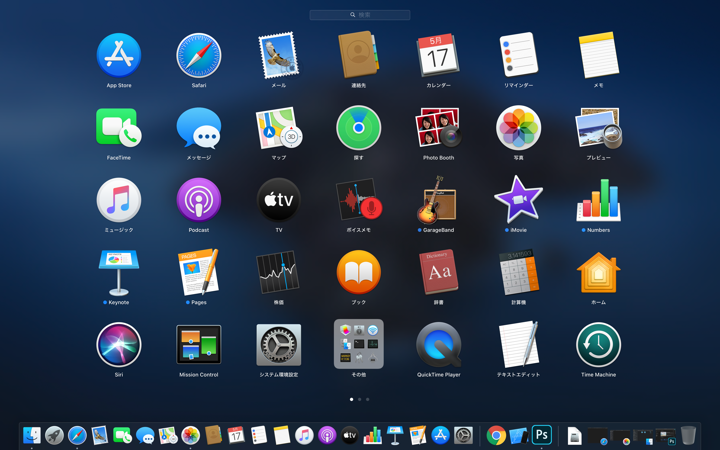Image resolution: width=720 pixels, height=450 pixels.
Task: Open the ボイスメモ (Voice Memos) app
Action: tap(359, 200)
